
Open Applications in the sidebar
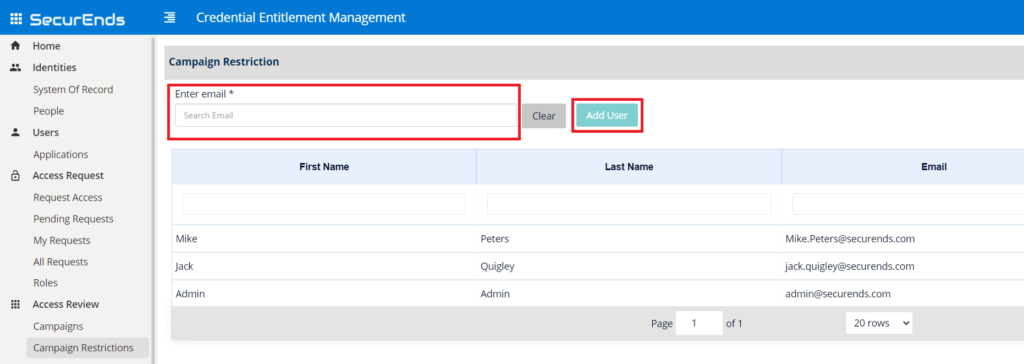pyautogui.click(x=61, y=154)
